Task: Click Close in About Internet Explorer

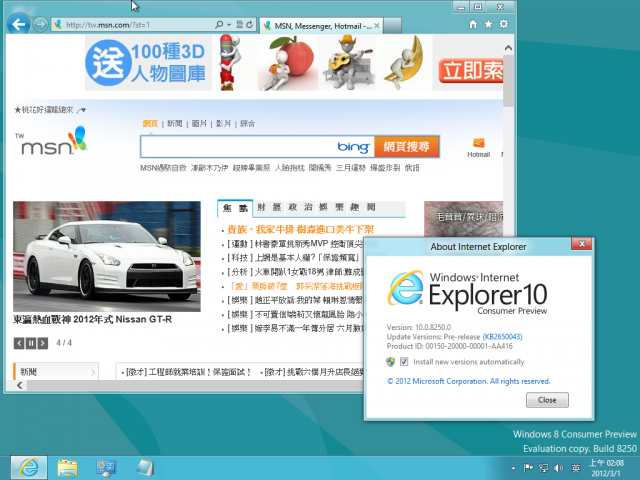Action: click(547, 400)
